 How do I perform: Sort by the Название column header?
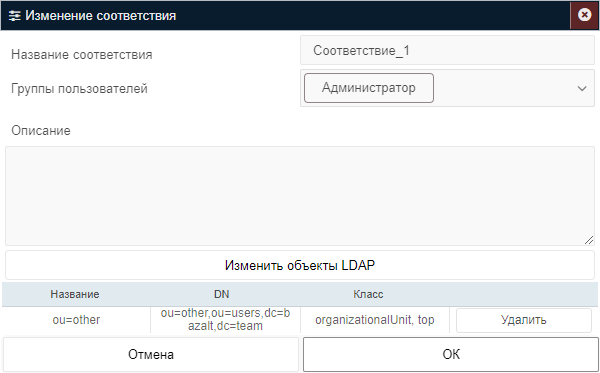75,294
